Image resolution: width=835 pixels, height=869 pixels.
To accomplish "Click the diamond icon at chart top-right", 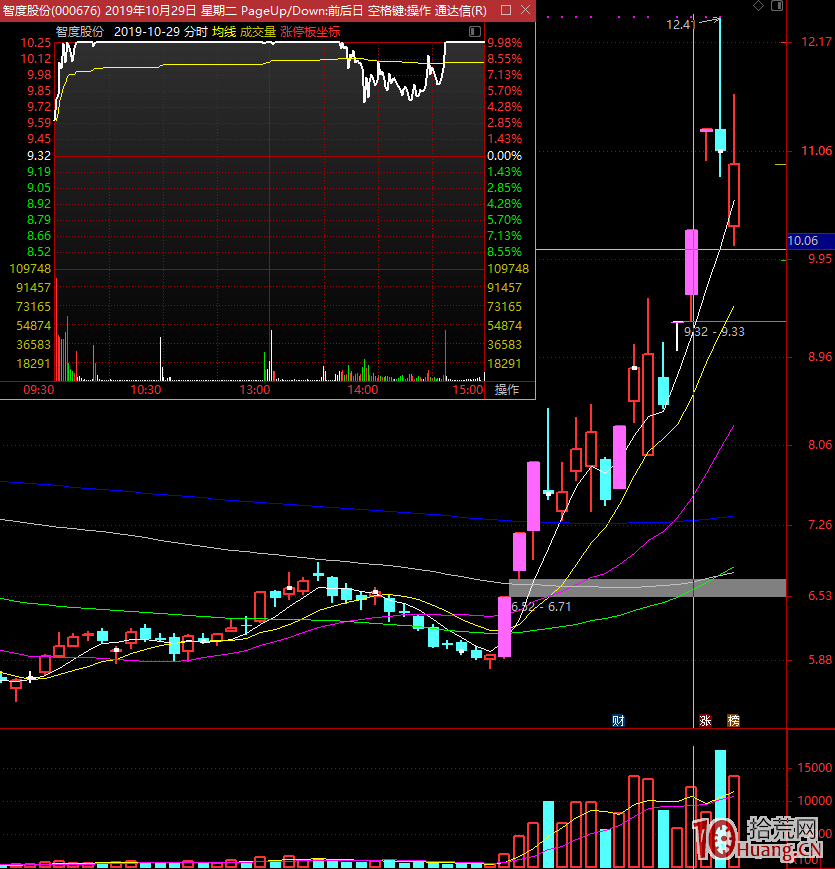I will [x=757, y=7].
